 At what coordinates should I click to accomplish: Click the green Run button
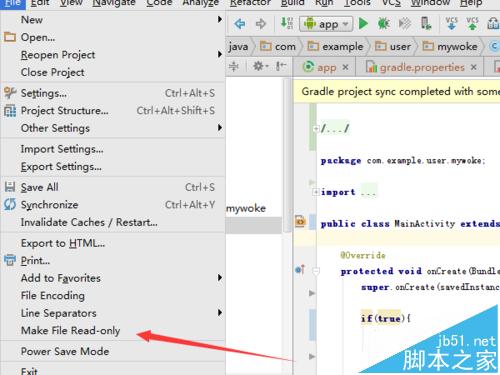pyautogui.click(x=363, y=24)
